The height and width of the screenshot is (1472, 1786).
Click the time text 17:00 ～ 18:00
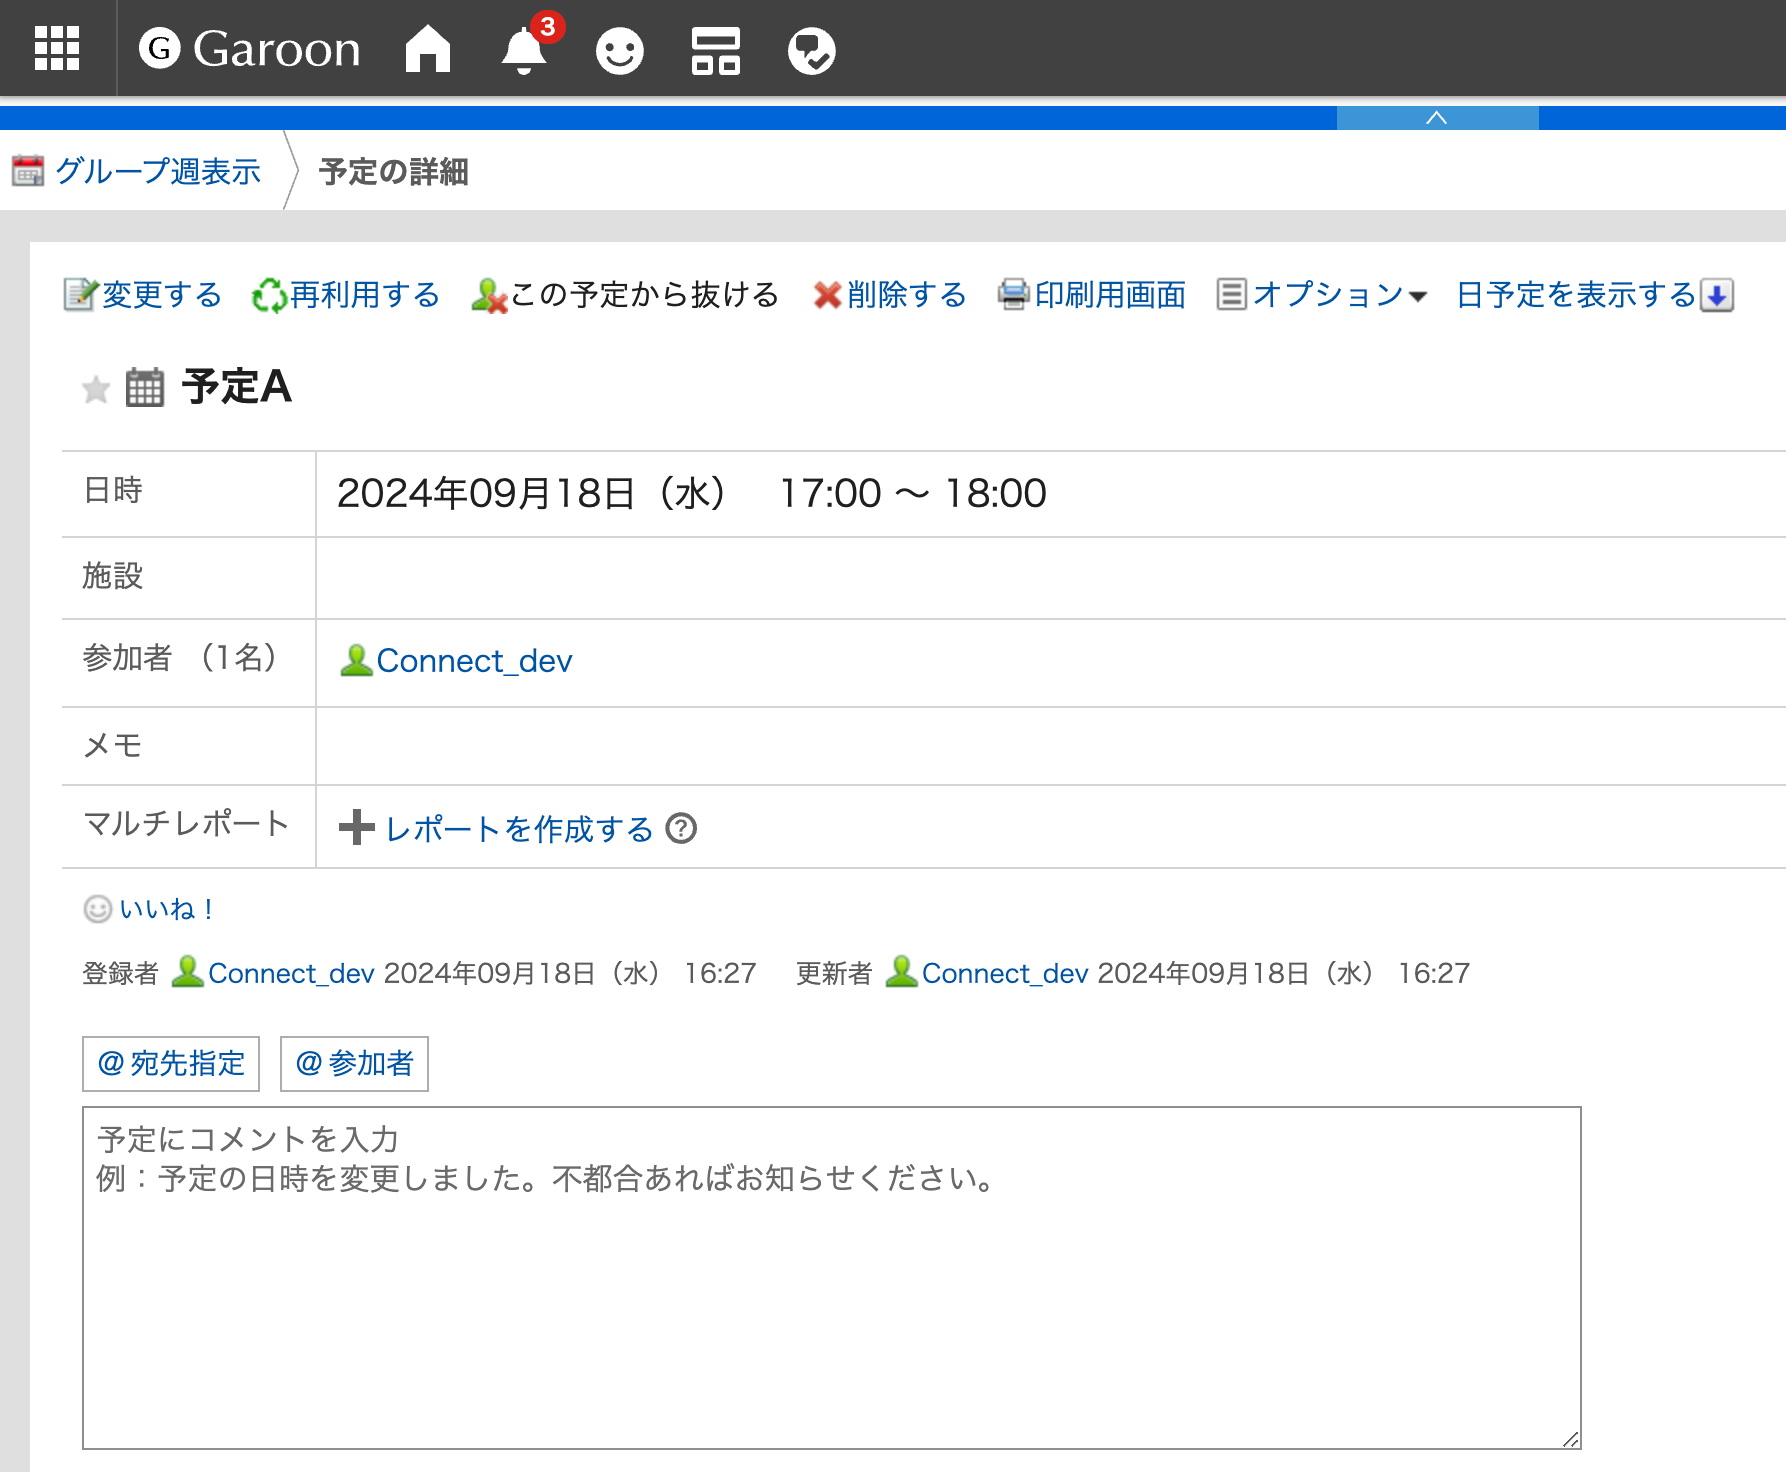tap(913, 494)
